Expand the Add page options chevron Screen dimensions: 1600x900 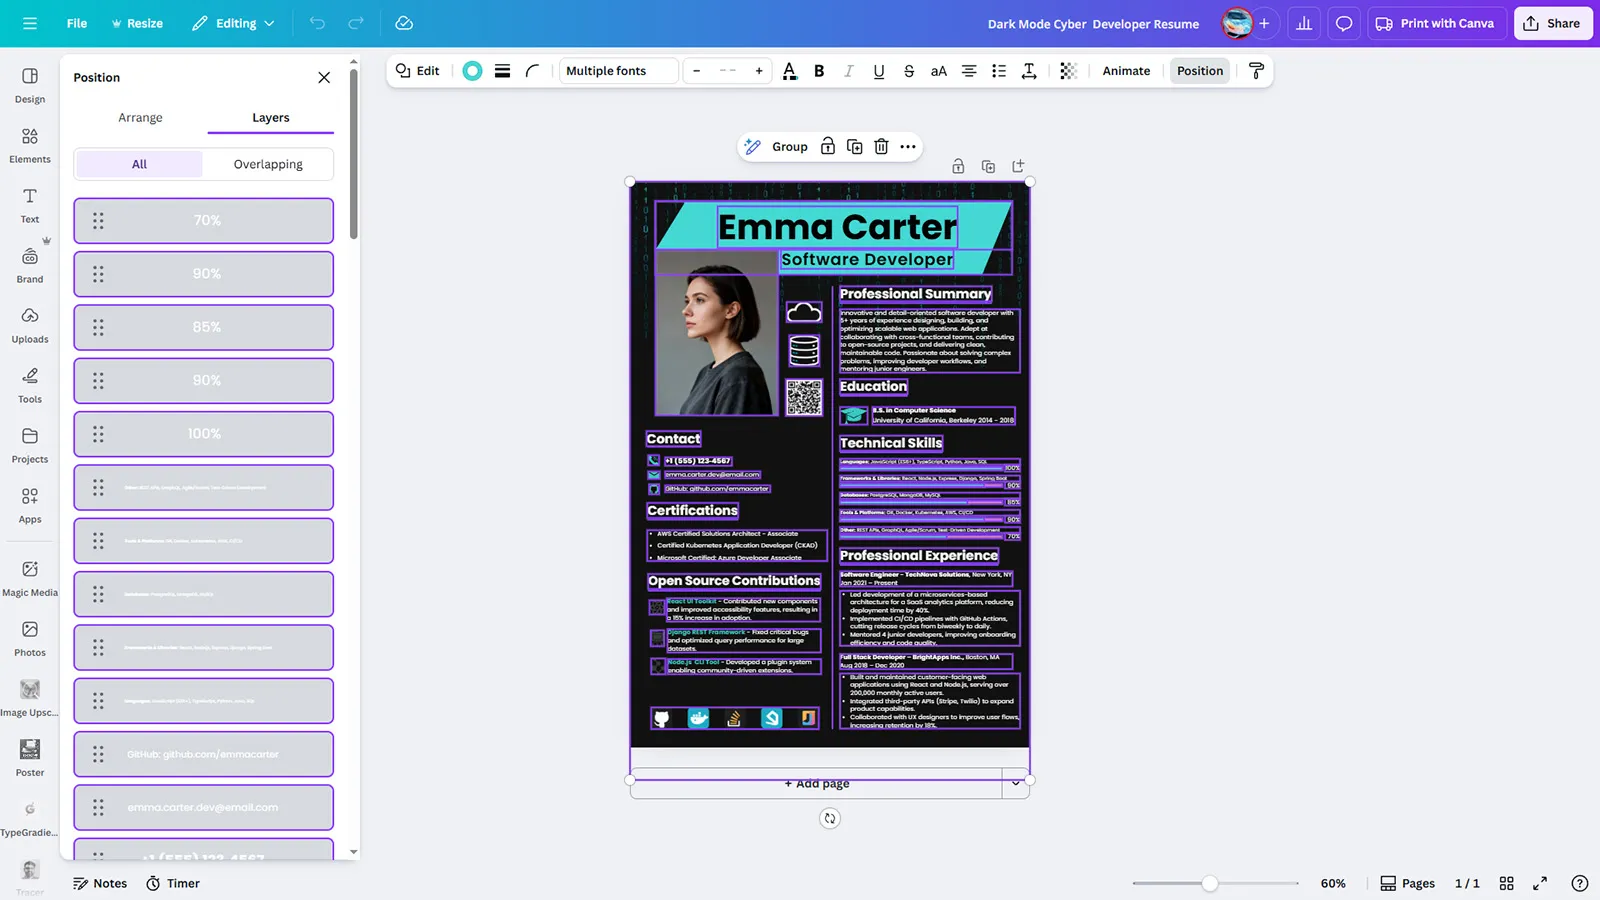tap(1015, 784)
